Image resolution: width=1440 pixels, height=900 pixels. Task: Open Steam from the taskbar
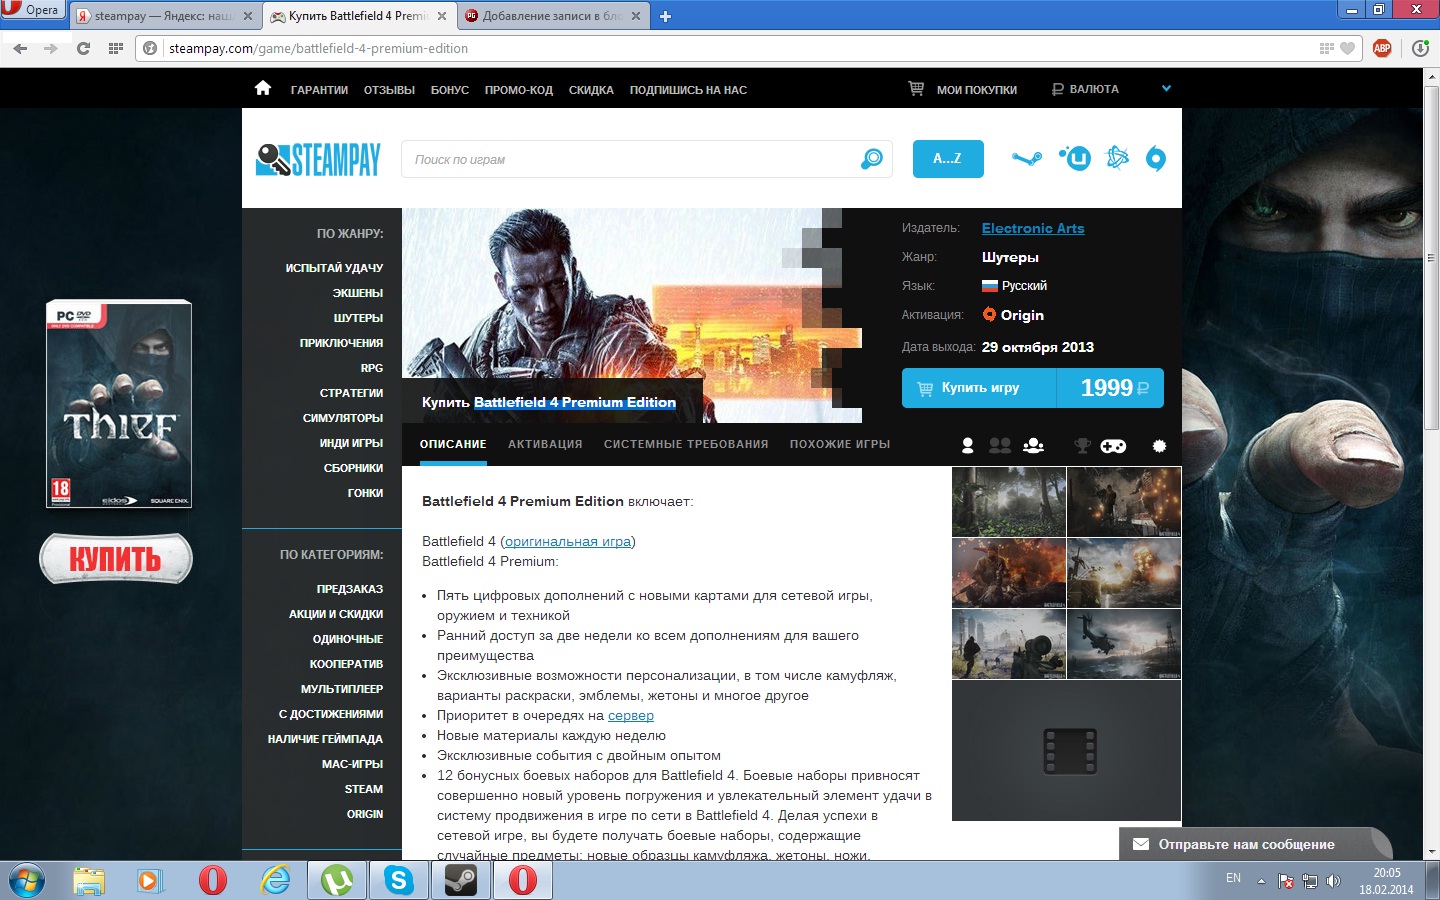tap(460, 881)
